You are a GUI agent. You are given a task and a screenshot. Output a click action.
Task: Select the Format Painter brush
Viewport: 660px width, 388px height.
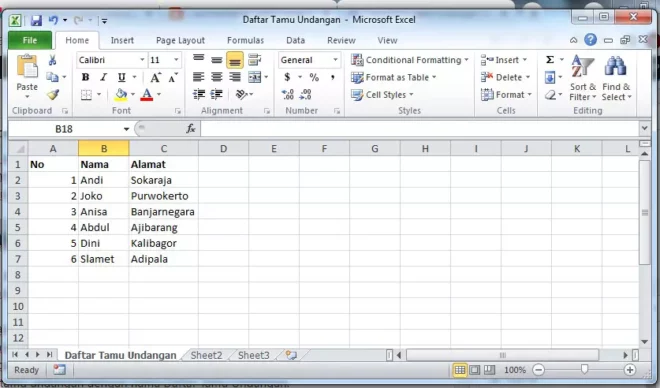click(53, 95)
